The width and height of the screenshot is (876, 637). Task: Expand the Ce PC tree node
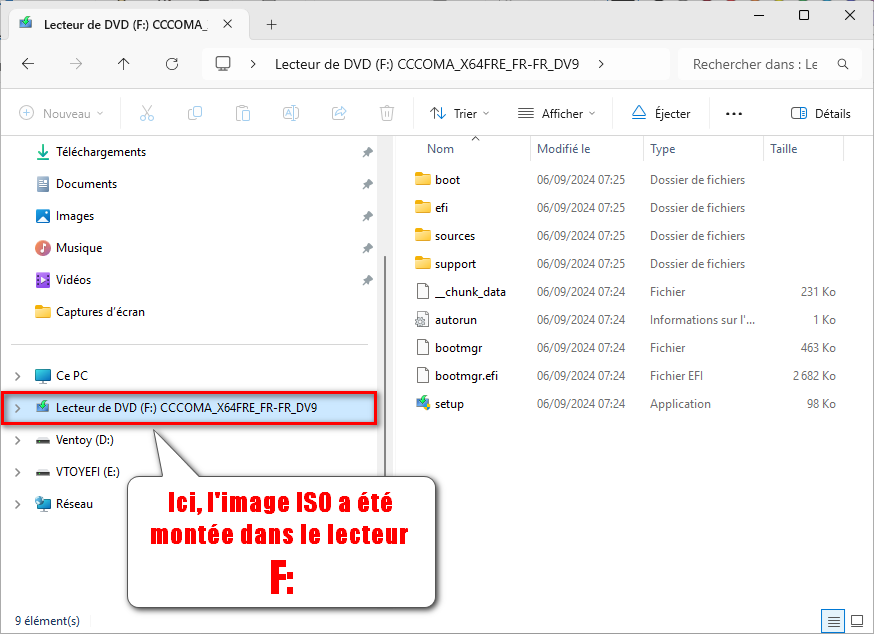(x=18, y=376)
